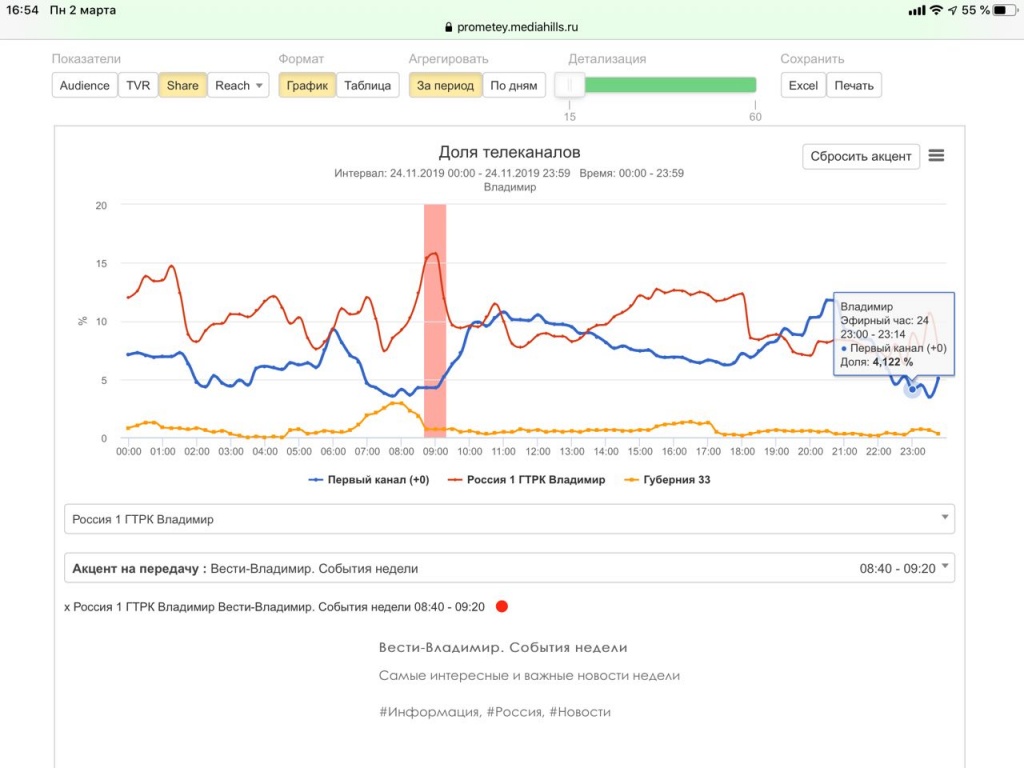
Task: Switch format to Таблица
Action: coord(368,86)
